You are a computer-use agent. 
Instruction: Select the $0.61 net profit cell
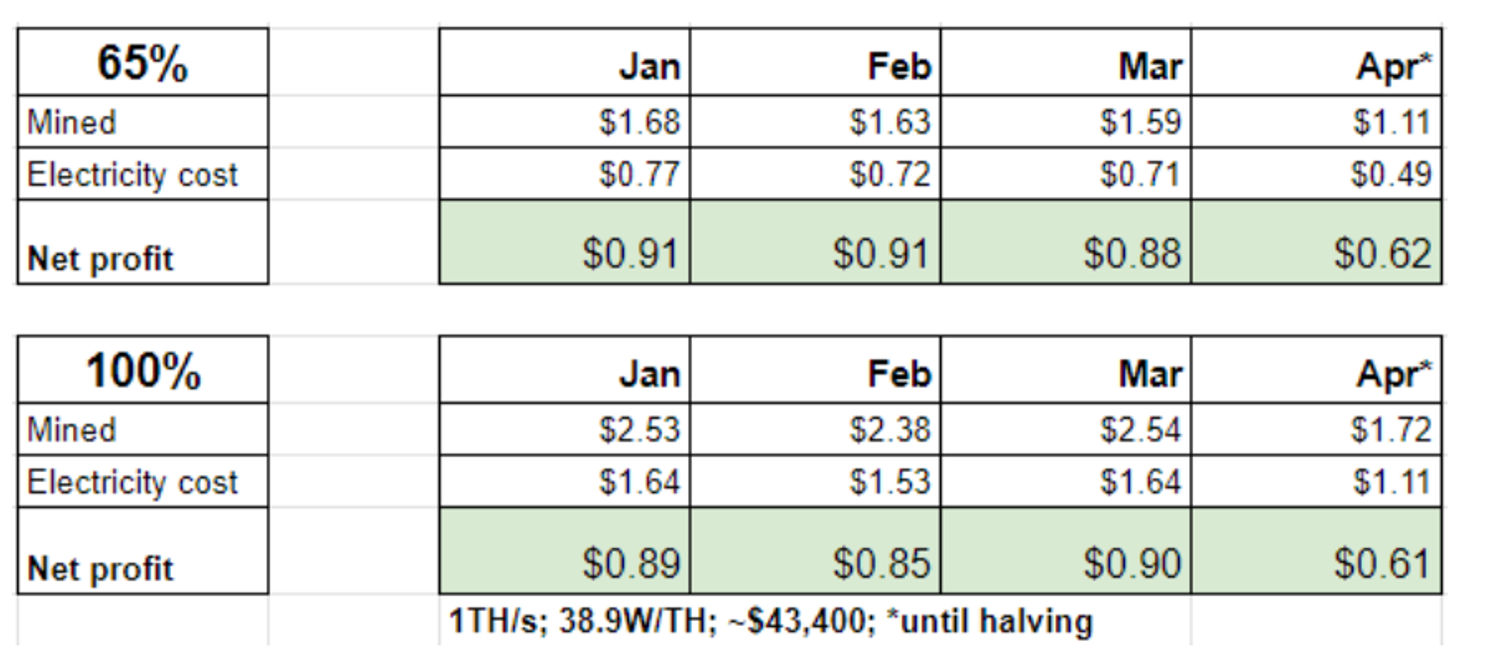click(1317, 551)
